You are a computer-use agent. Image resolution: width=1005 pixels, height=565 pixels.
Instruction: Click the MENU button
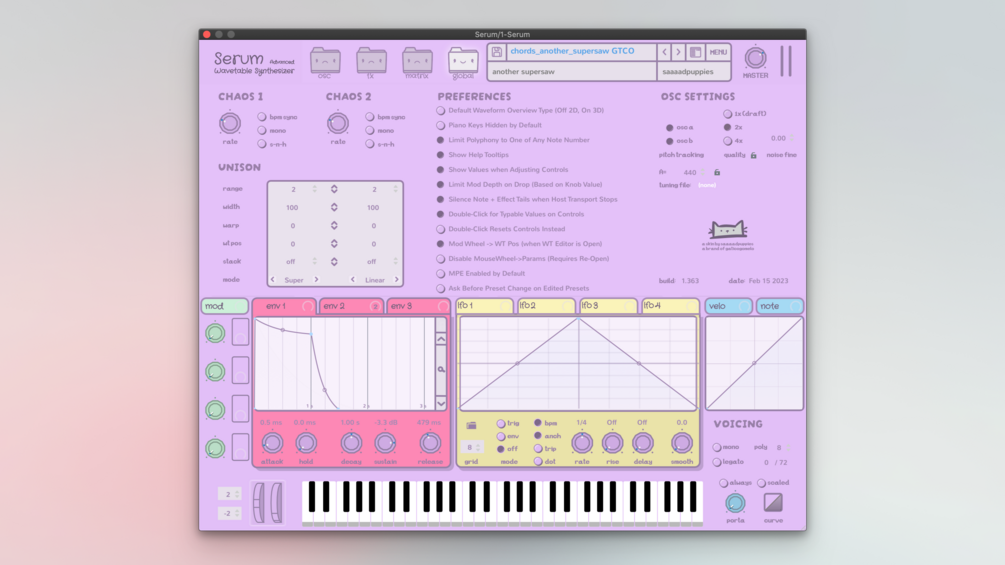718,52
